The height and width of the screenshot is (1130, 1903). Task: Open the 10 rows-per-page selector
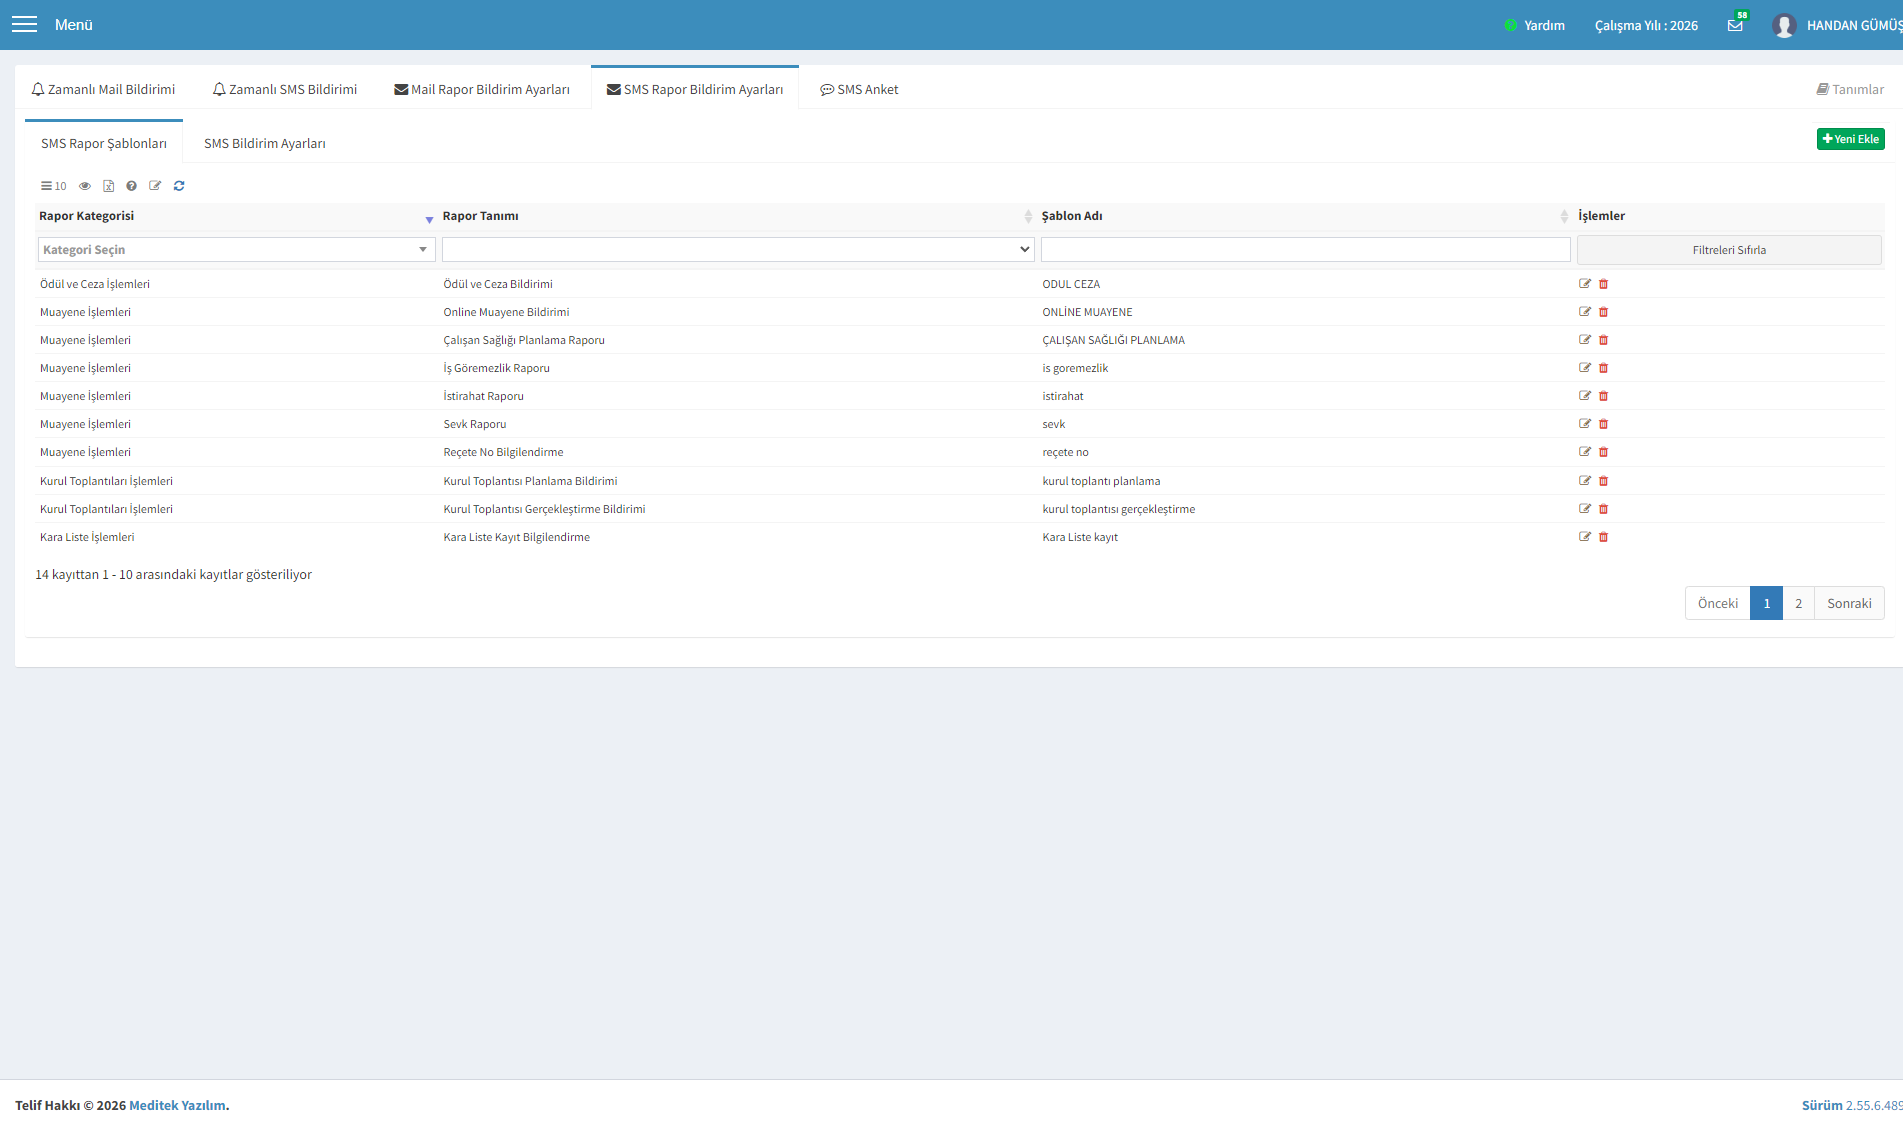[x=54, y=186]
